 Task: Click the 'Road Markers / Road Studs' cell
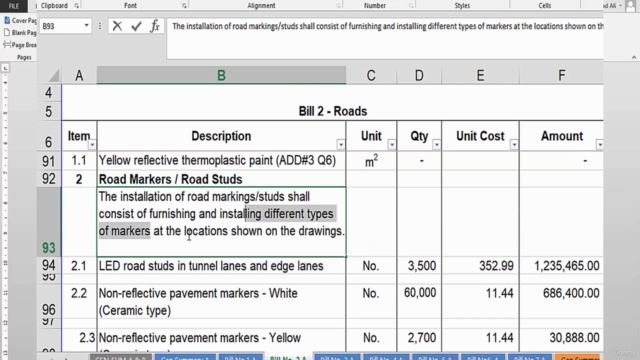pos(221,179)
